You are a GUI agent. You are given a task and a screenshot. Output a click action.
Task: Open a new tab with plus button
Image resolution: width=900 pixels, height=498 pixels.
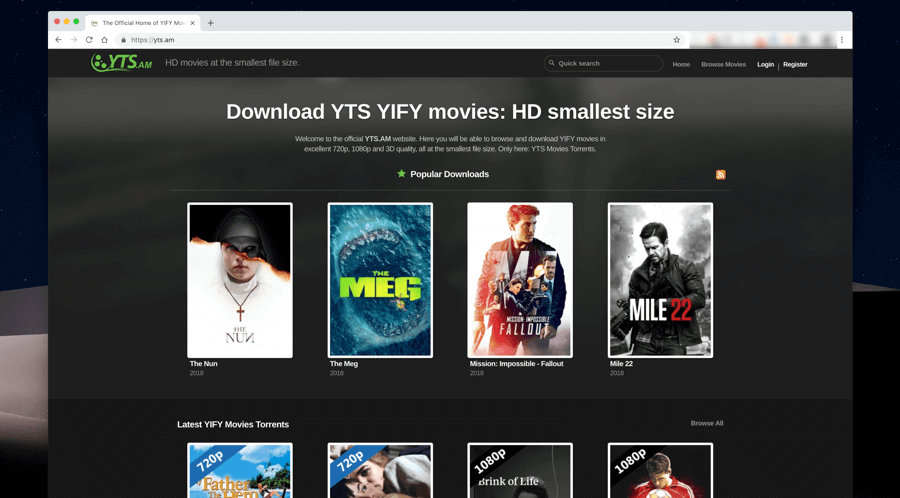[x=211, y=23]
